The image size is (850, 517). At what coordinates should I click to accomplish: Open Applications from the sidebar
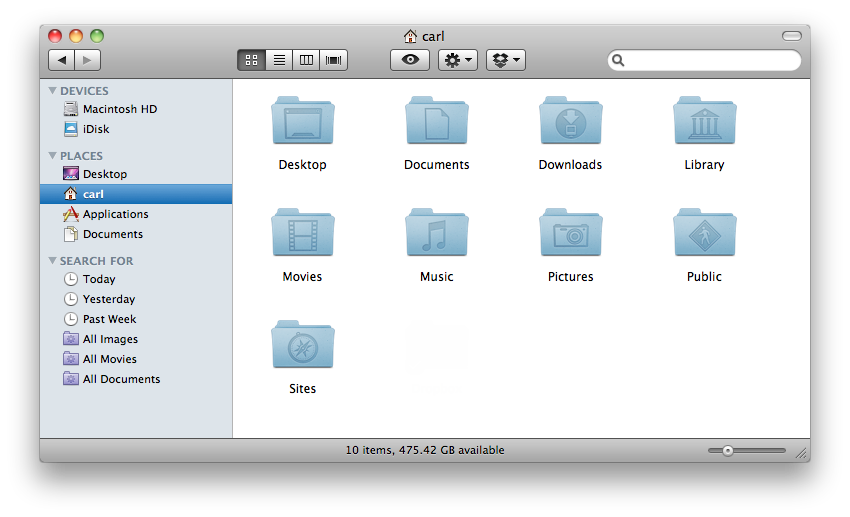click(136, 214)
